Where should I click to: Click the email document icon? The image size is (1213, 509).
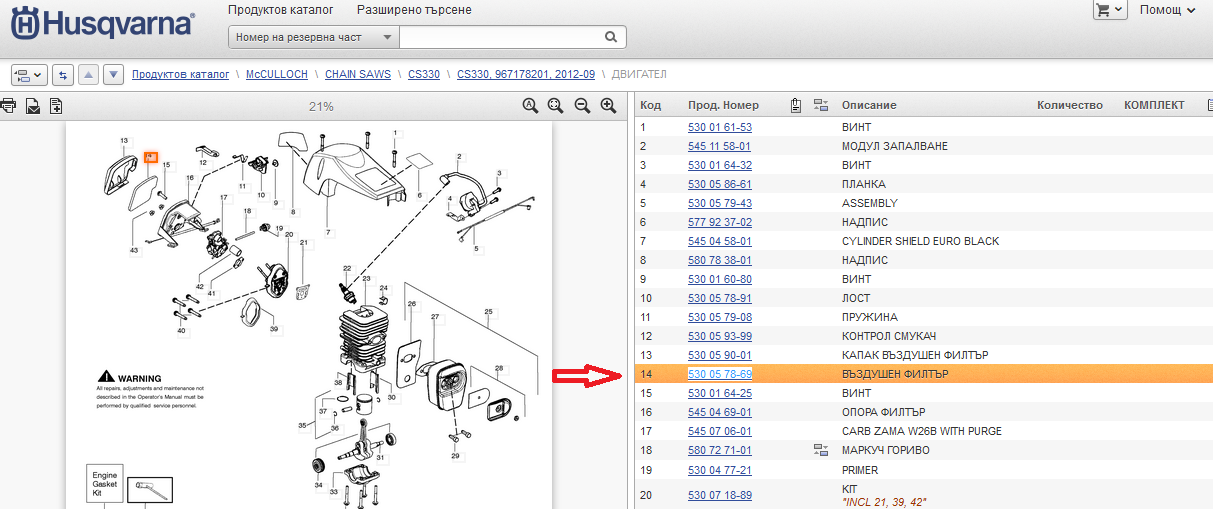tap(33, 106)
